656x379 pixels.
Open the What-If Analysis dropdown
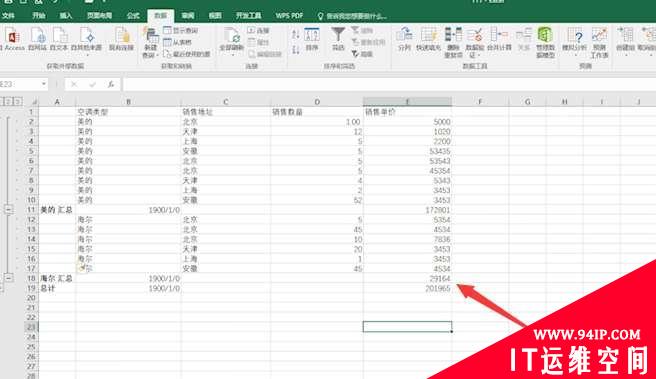tap(575, 55)
